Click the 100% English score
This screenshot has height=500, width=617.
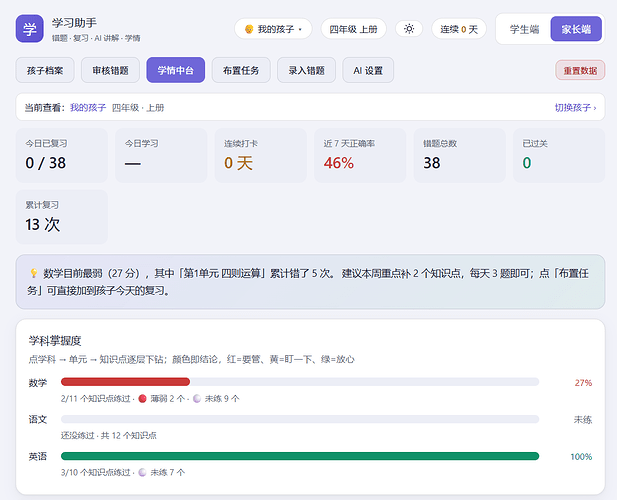tap(581, 457)
